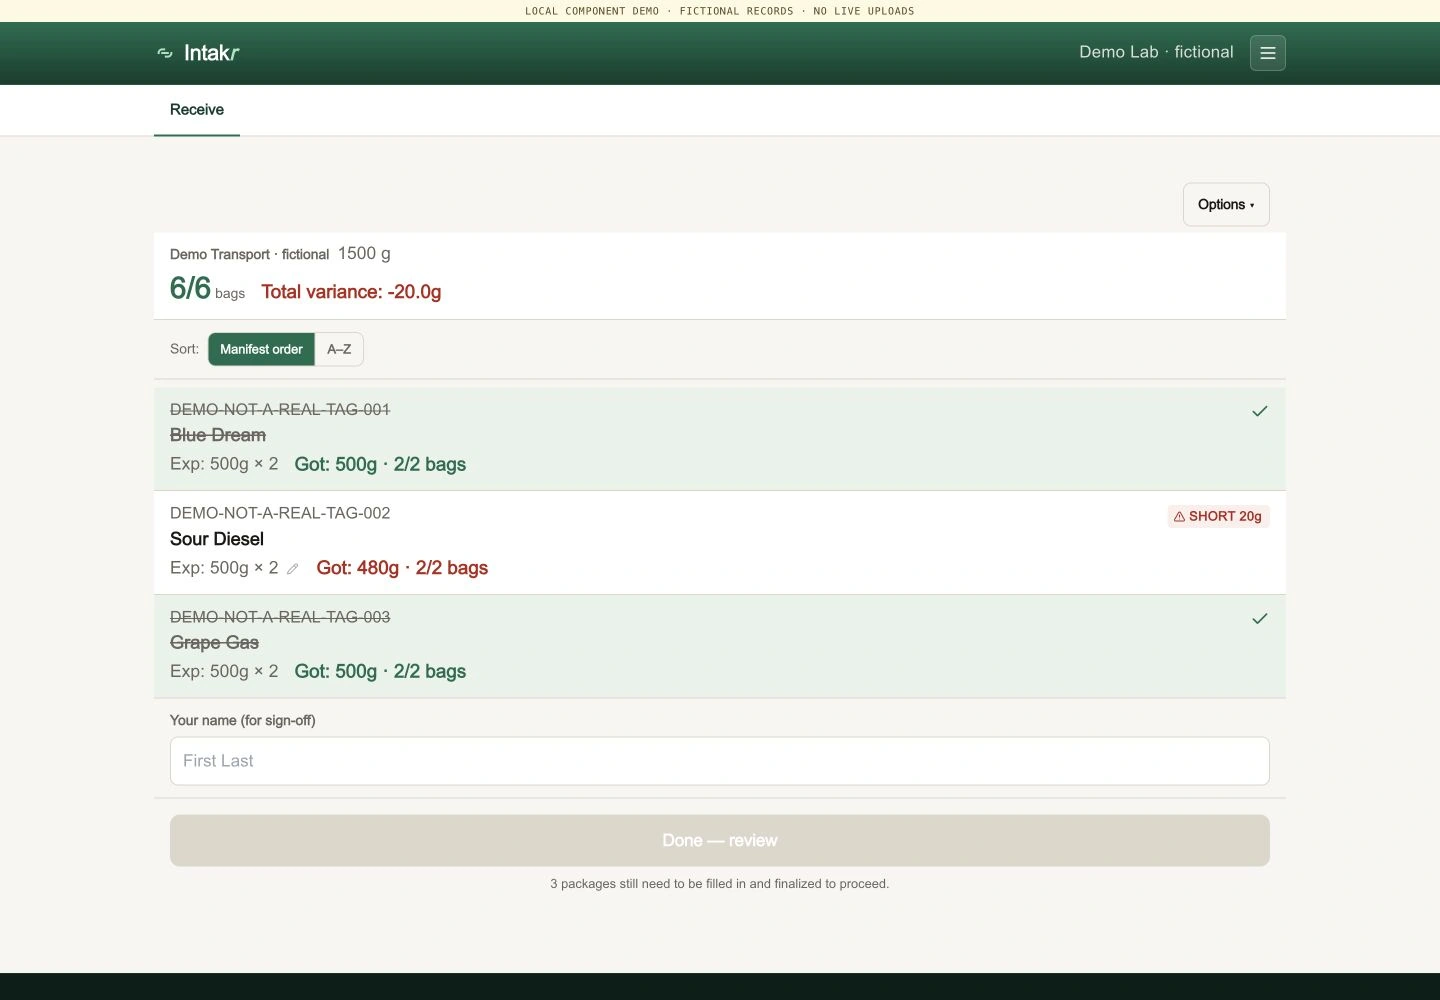This screenshot has width=1440, height=1000.
Task: Click the checkmark on the Grape Gas row
Action: [x=1260, y=618]
